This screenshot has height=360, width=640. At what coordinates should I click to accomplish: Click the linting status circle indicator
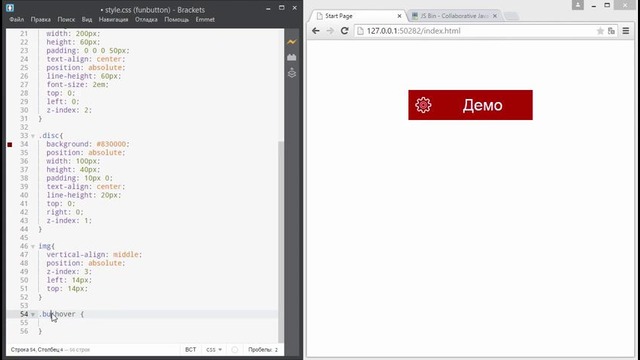pyautogui.click(x=235, y=350)
